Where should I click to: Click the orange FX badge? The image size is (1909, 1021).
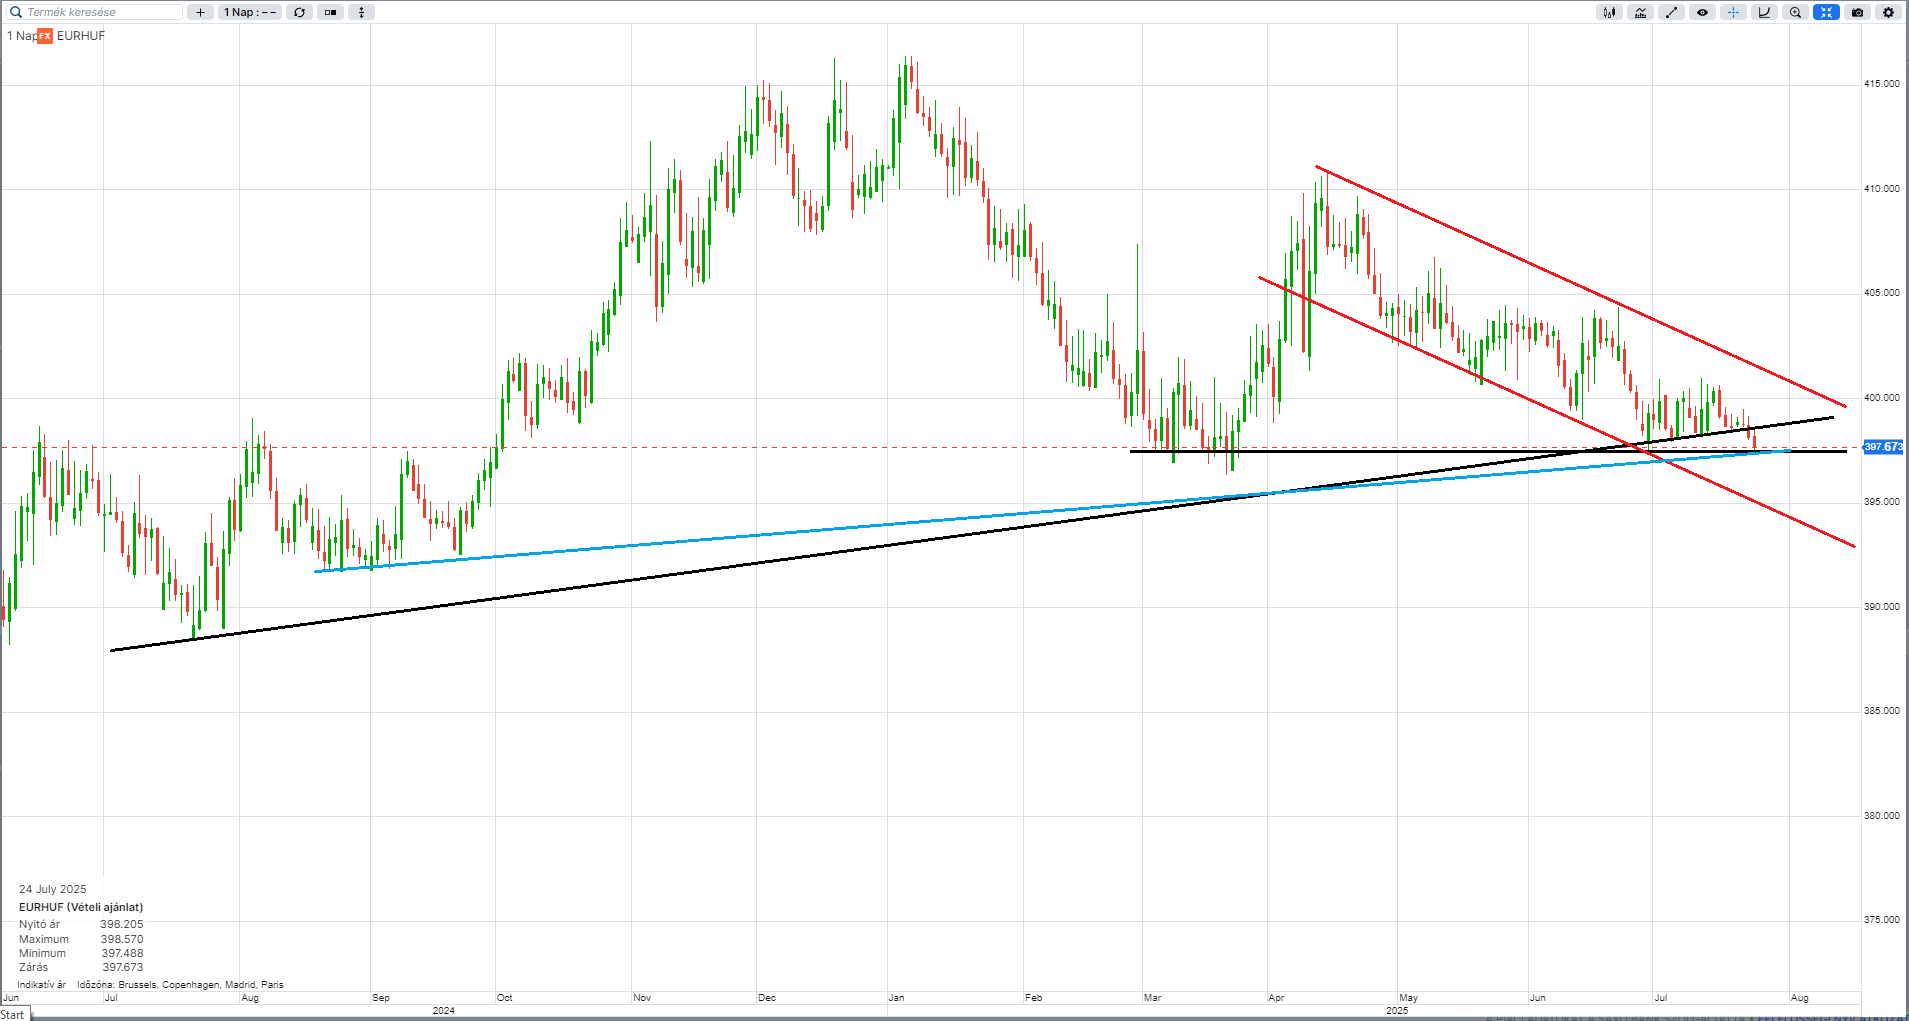[45, 36]
